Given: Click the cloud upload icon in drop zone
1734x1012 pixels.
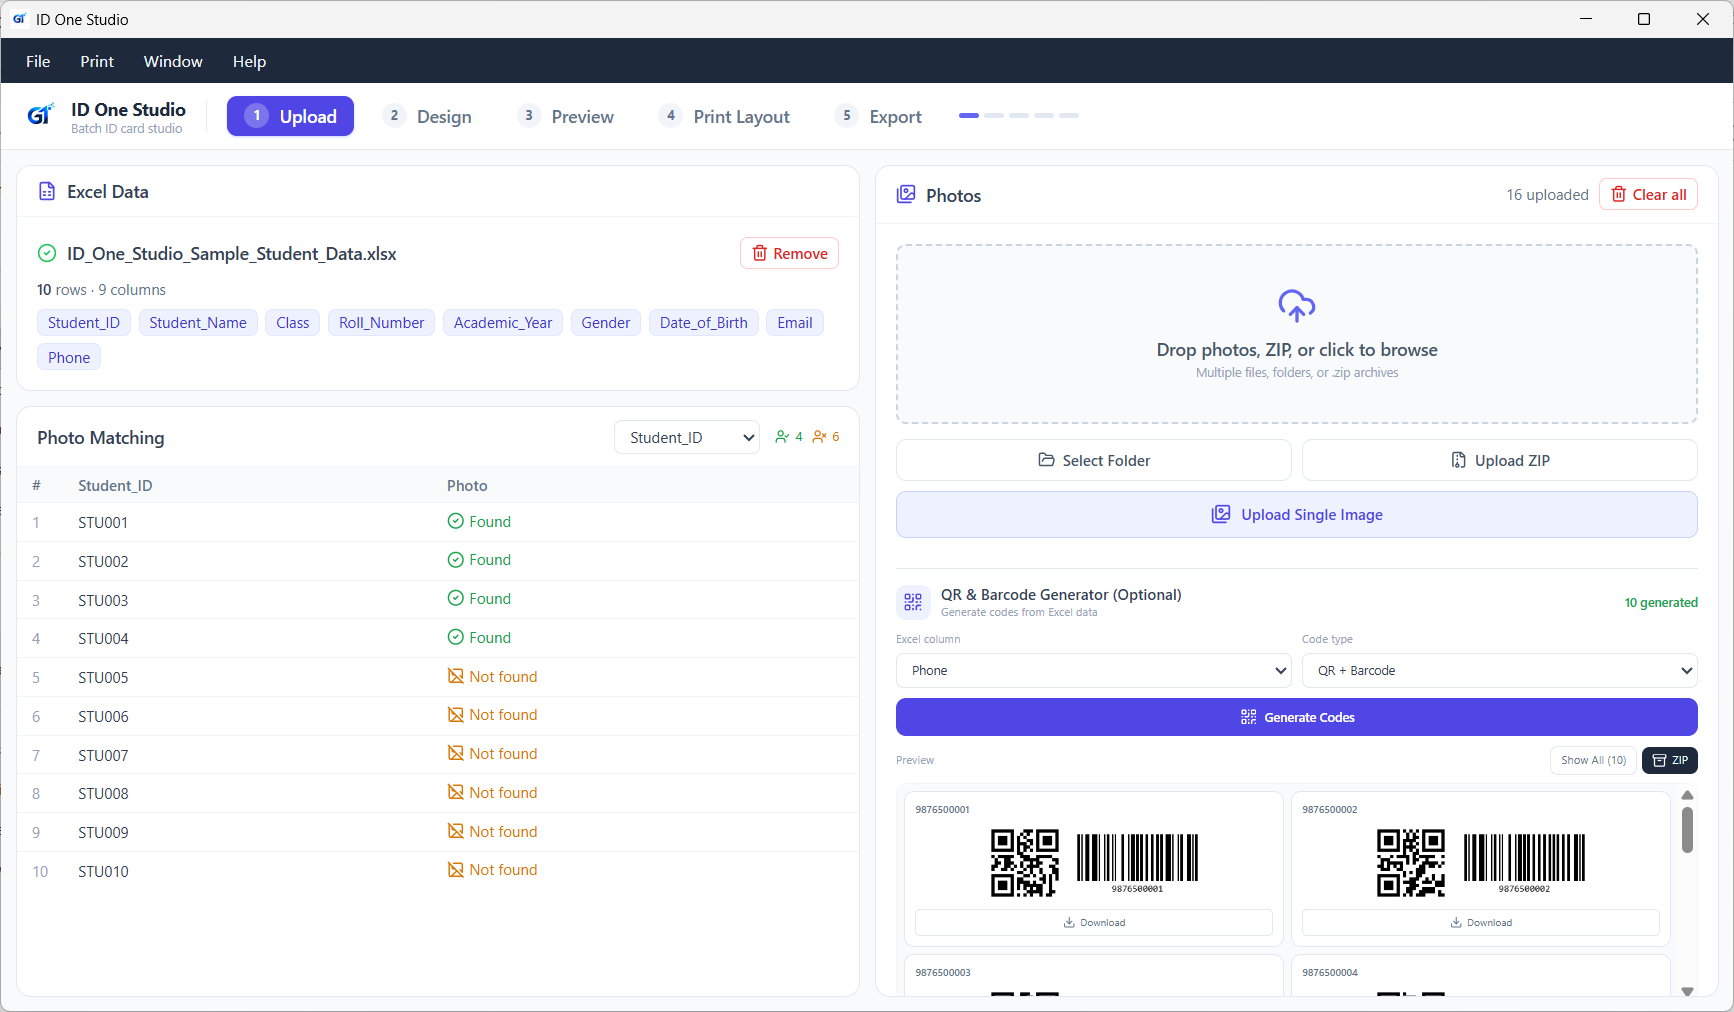Looking at the screenshot, I should coord(1297,306).
